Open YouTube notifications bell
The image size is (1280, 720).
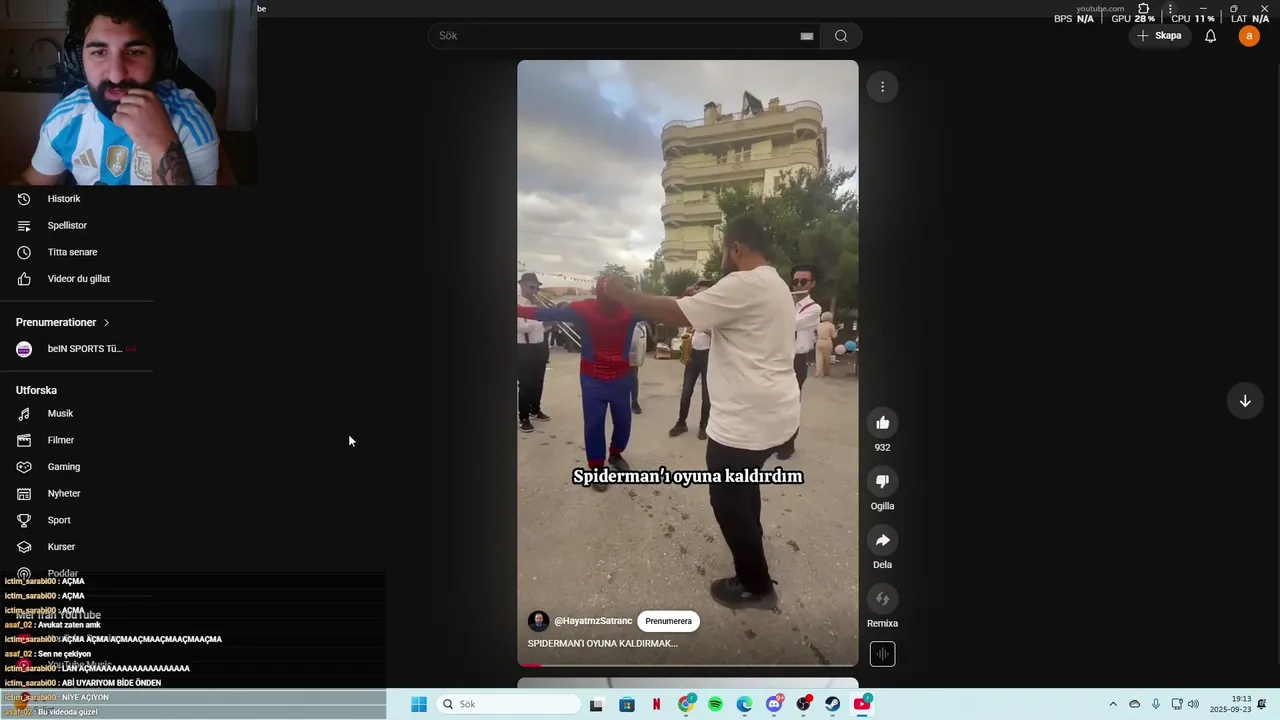click(1210, 36)
